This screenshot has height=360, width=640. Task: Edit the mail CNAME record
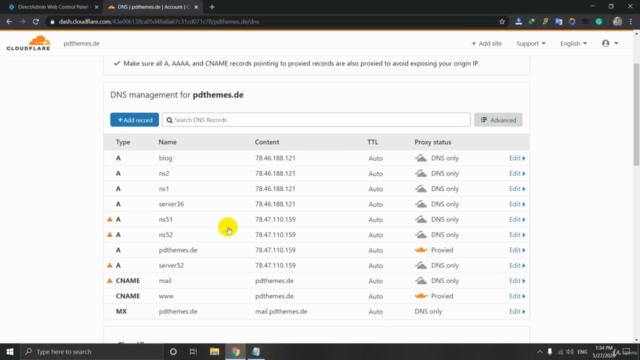[x=517, y=281]
